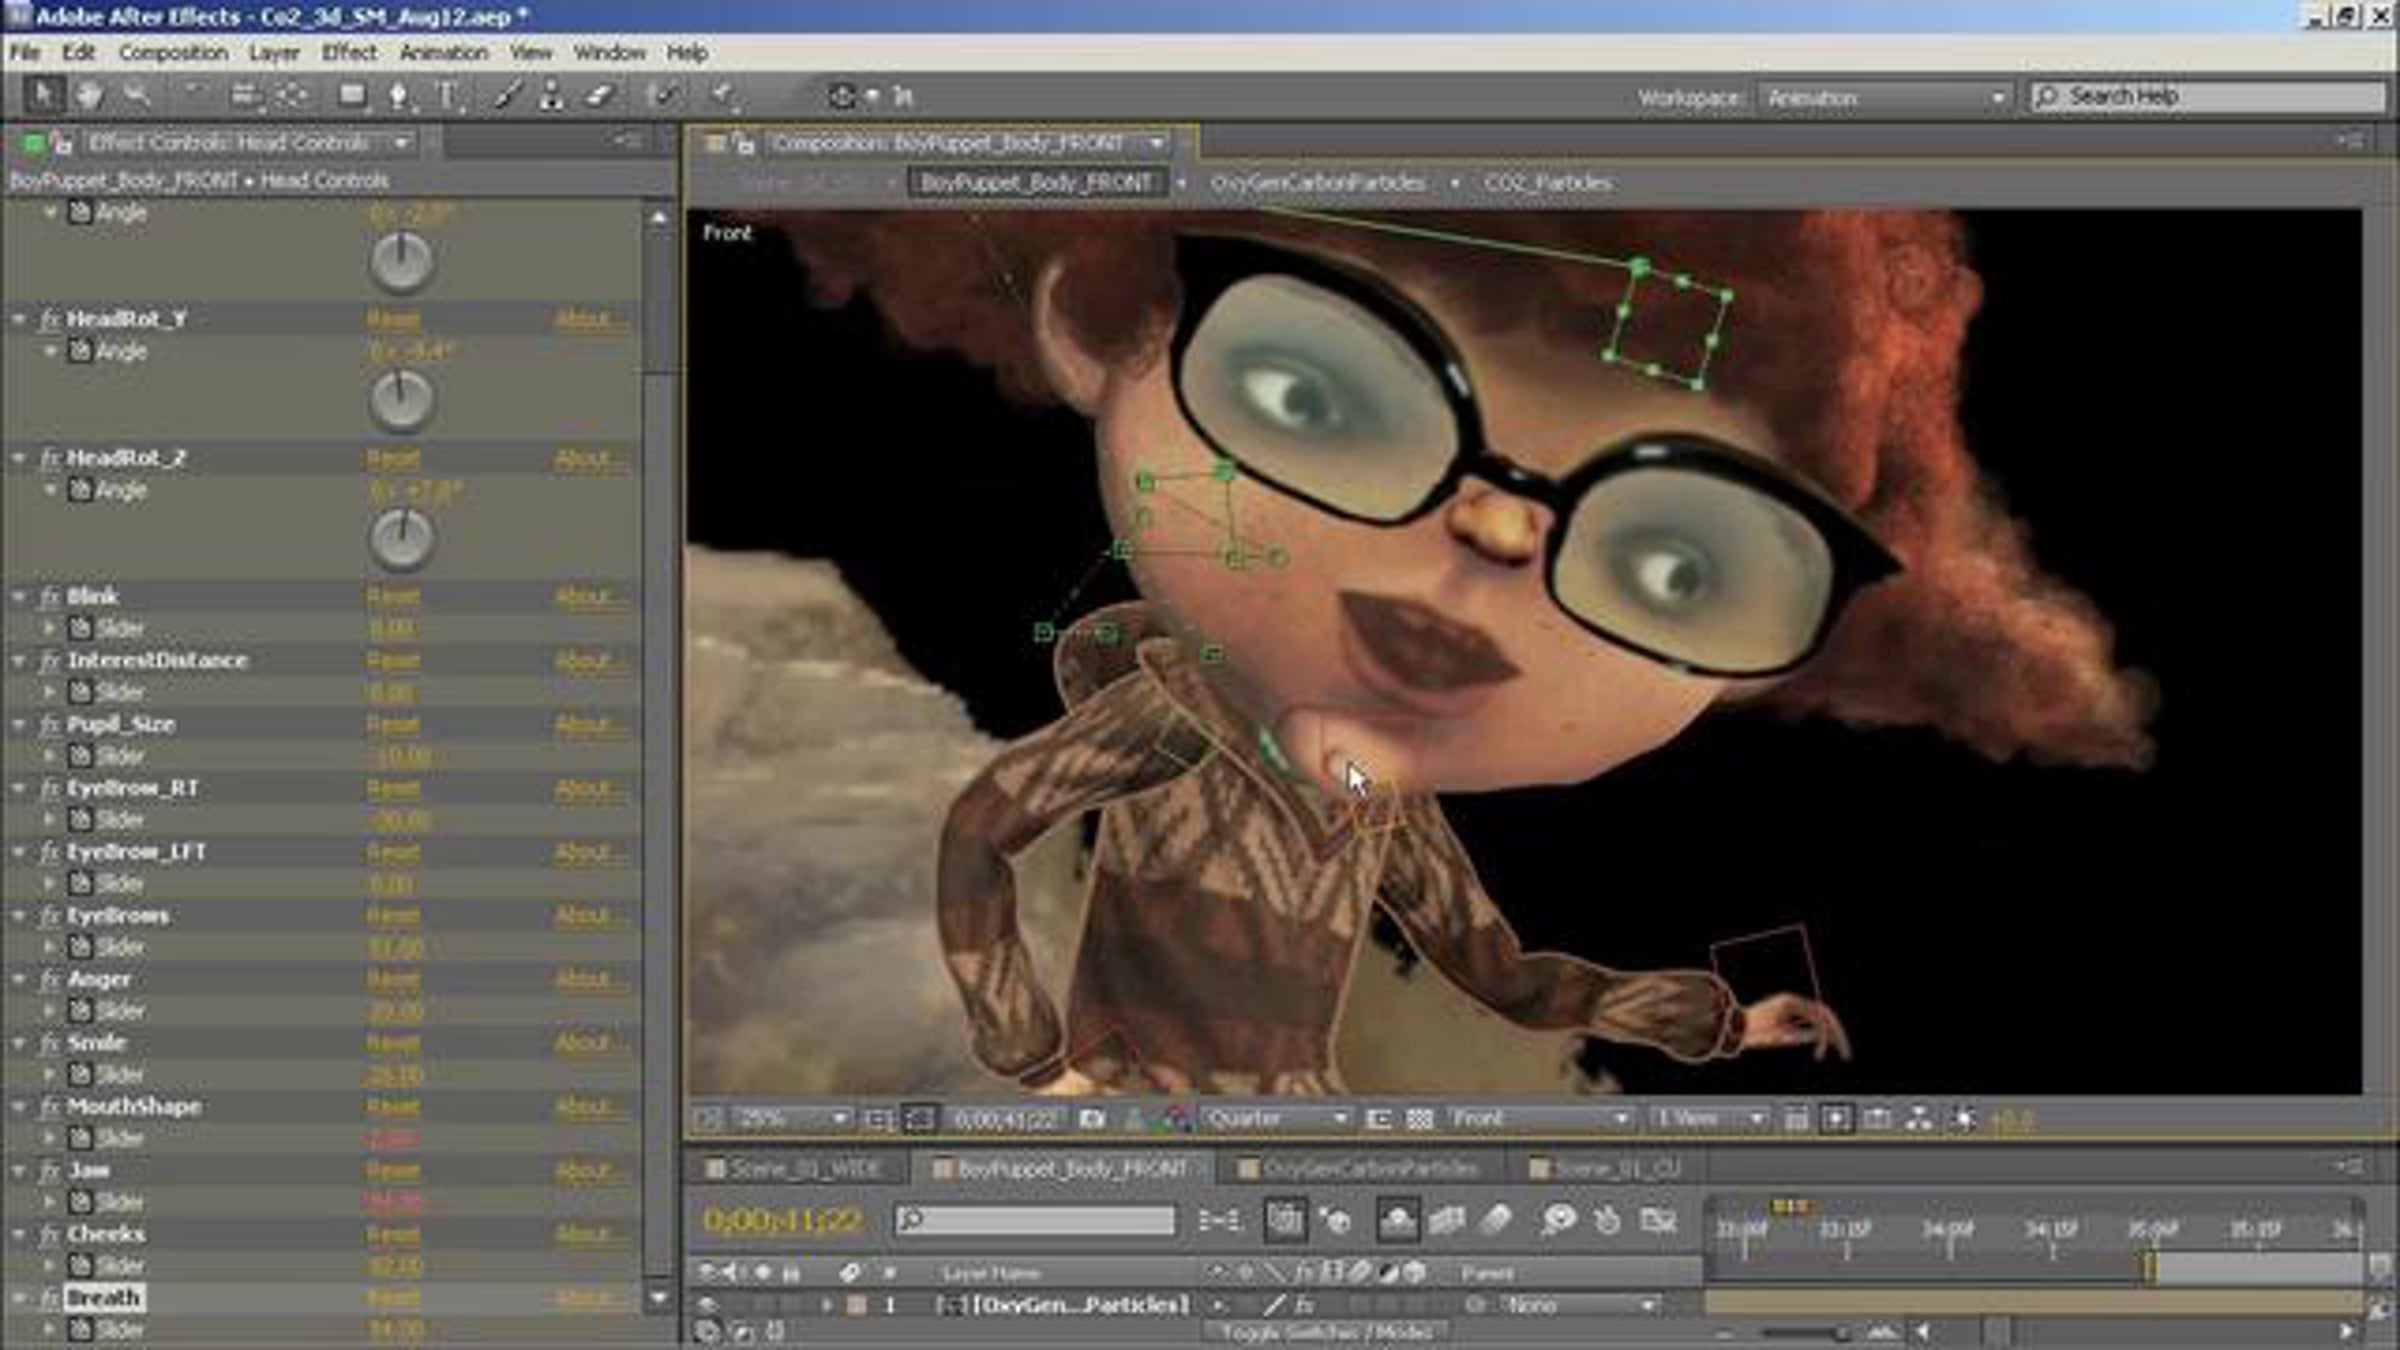Reset the Smile effect
The image size is (2400, 1350).
[x=392, y=1043]
